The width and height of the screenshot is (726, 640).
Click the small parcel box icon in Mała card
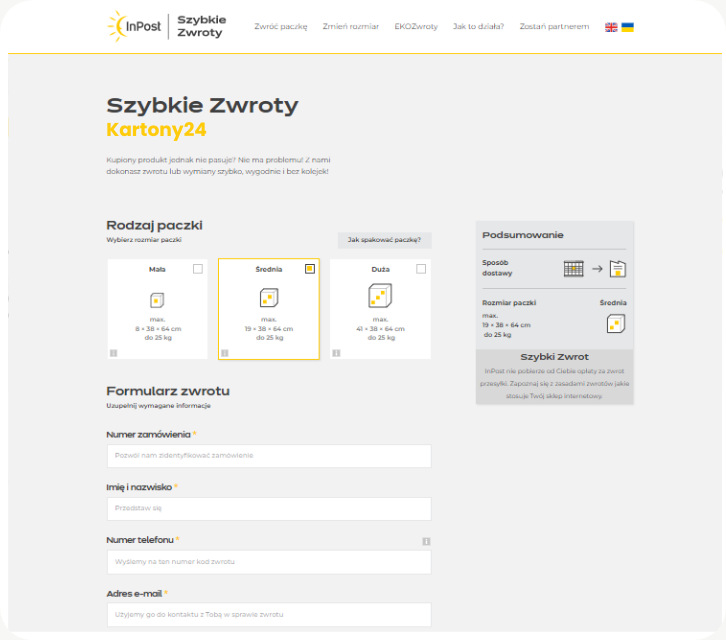point(157,300)
